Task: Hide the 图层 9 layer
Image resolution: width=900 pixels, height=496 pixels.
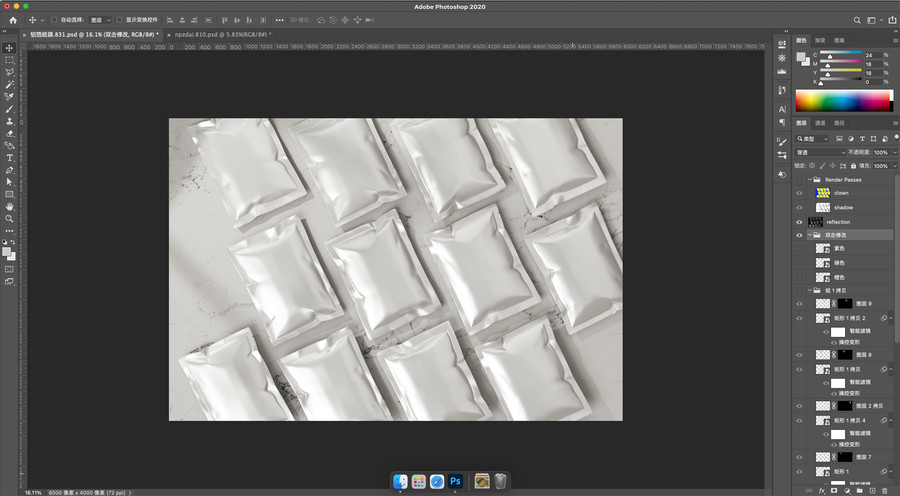Action: tap(799, 304)
